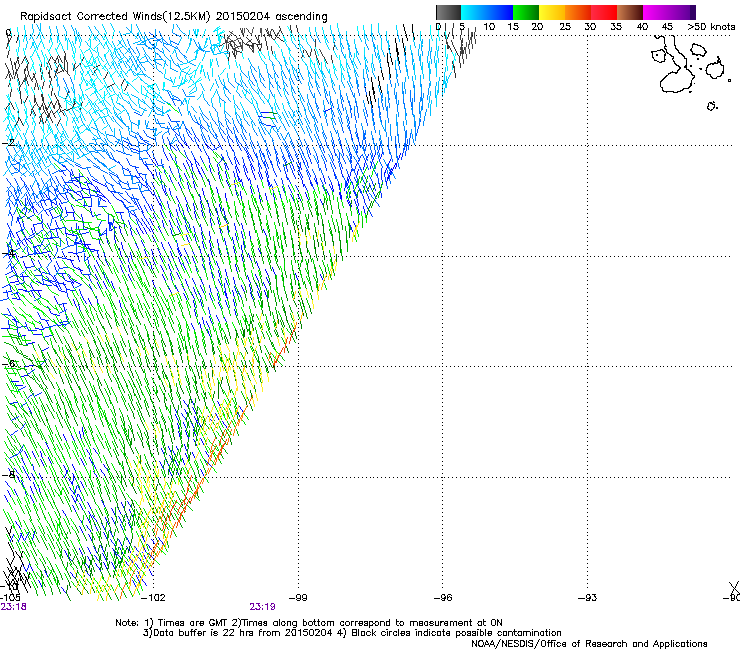This screenshot has height=650, width=740.
Task: Click the small island outline south of Galapagos group
Action: click(712, 106)
